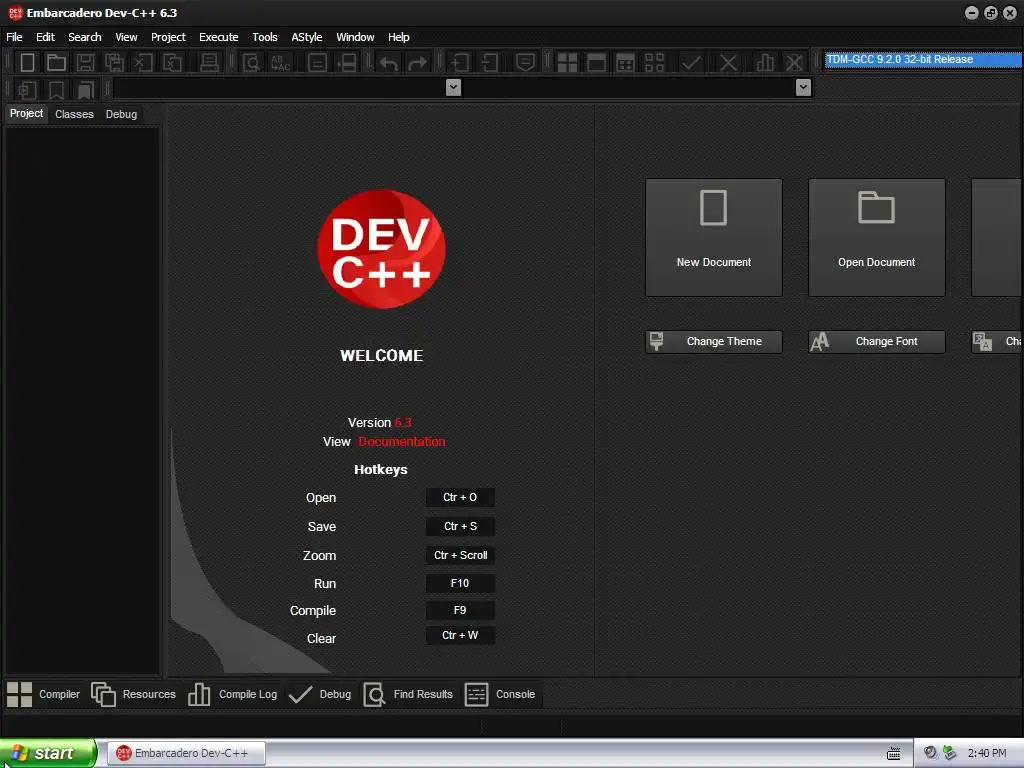Click the Windows start button

[x=48, y=753]
